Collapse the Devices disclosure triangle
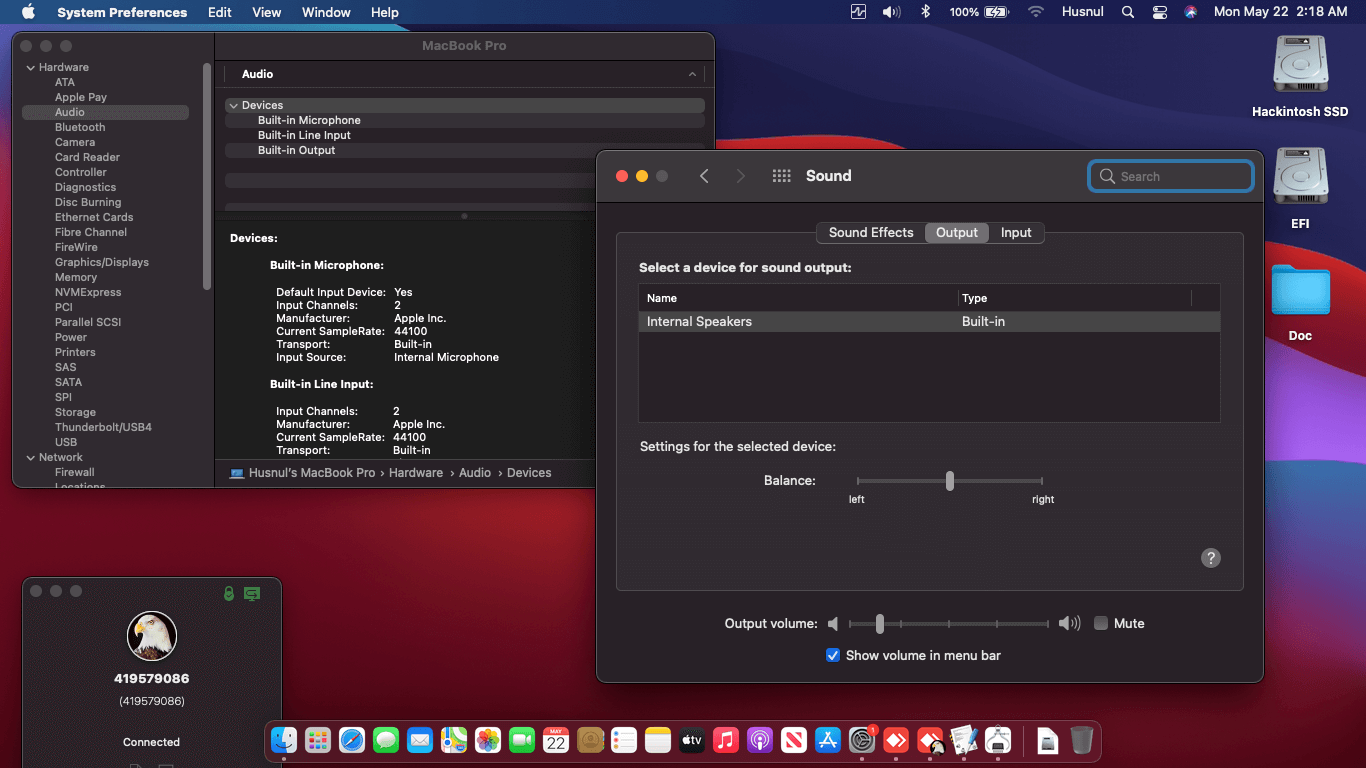Image resolution: width=1366 pixels, height=768 pixels. (233, 105)
